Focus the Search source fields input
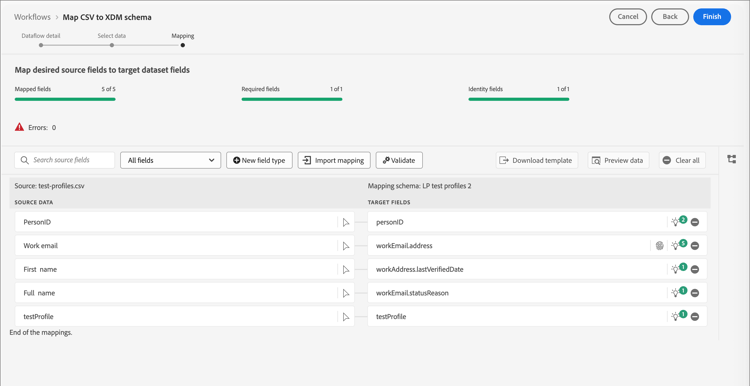 (65, 160)
